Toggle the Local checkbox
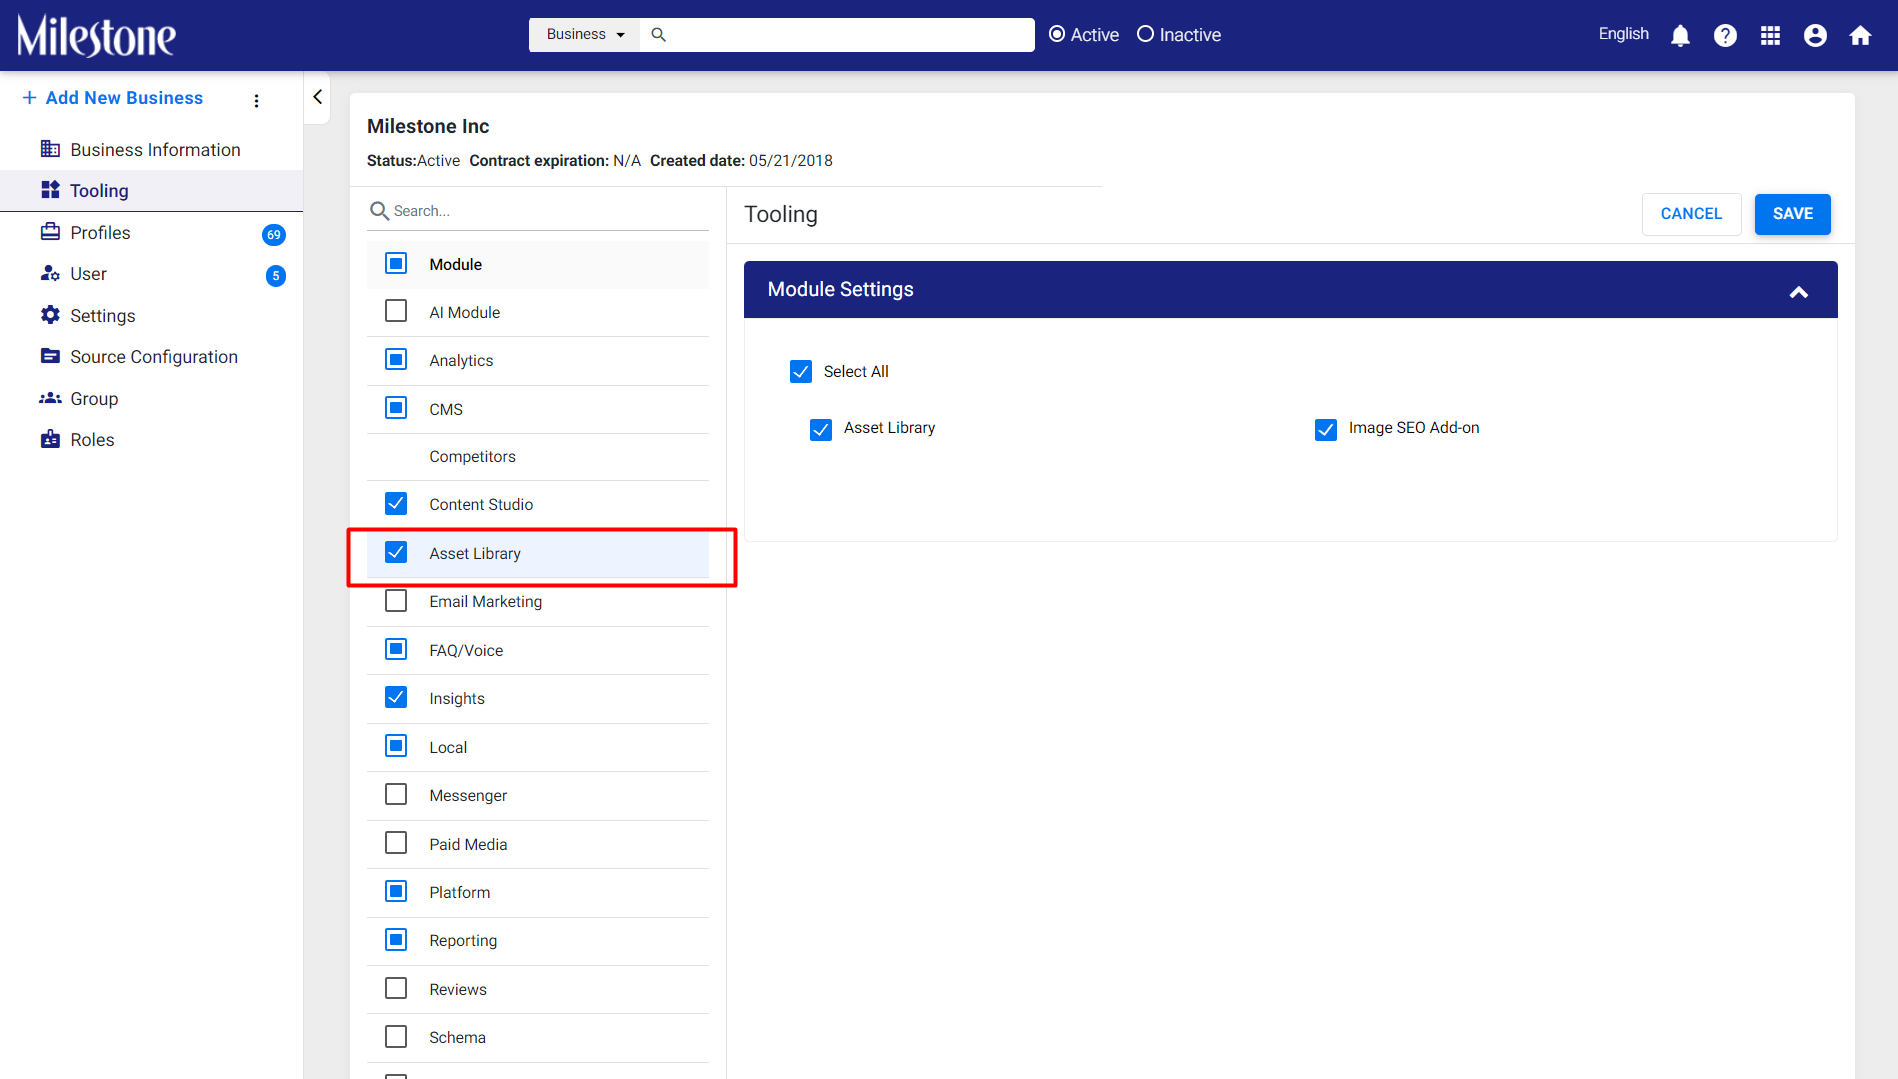The image size is (1898, 1079). 396,746
